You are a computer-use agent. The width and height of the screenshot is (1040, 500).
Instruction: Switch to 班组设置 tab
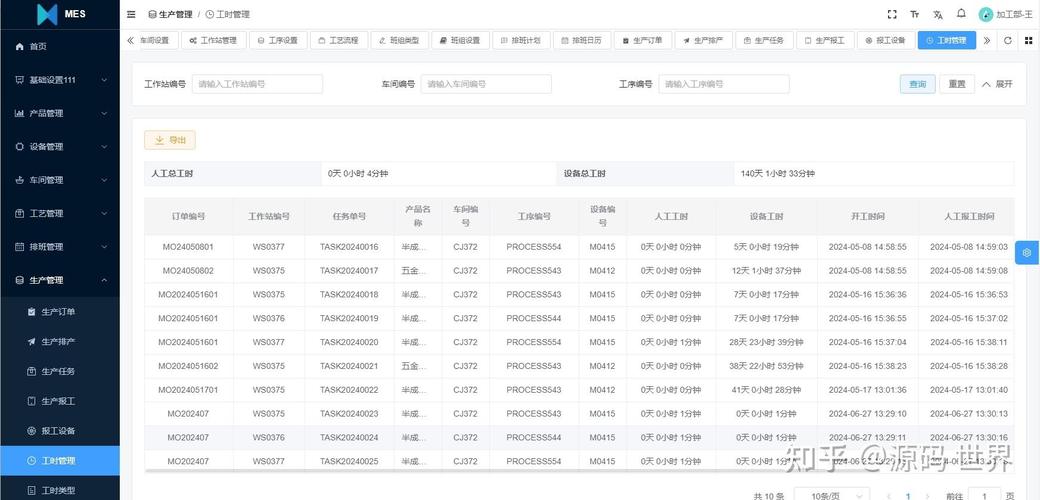click(x=460, y=40)
